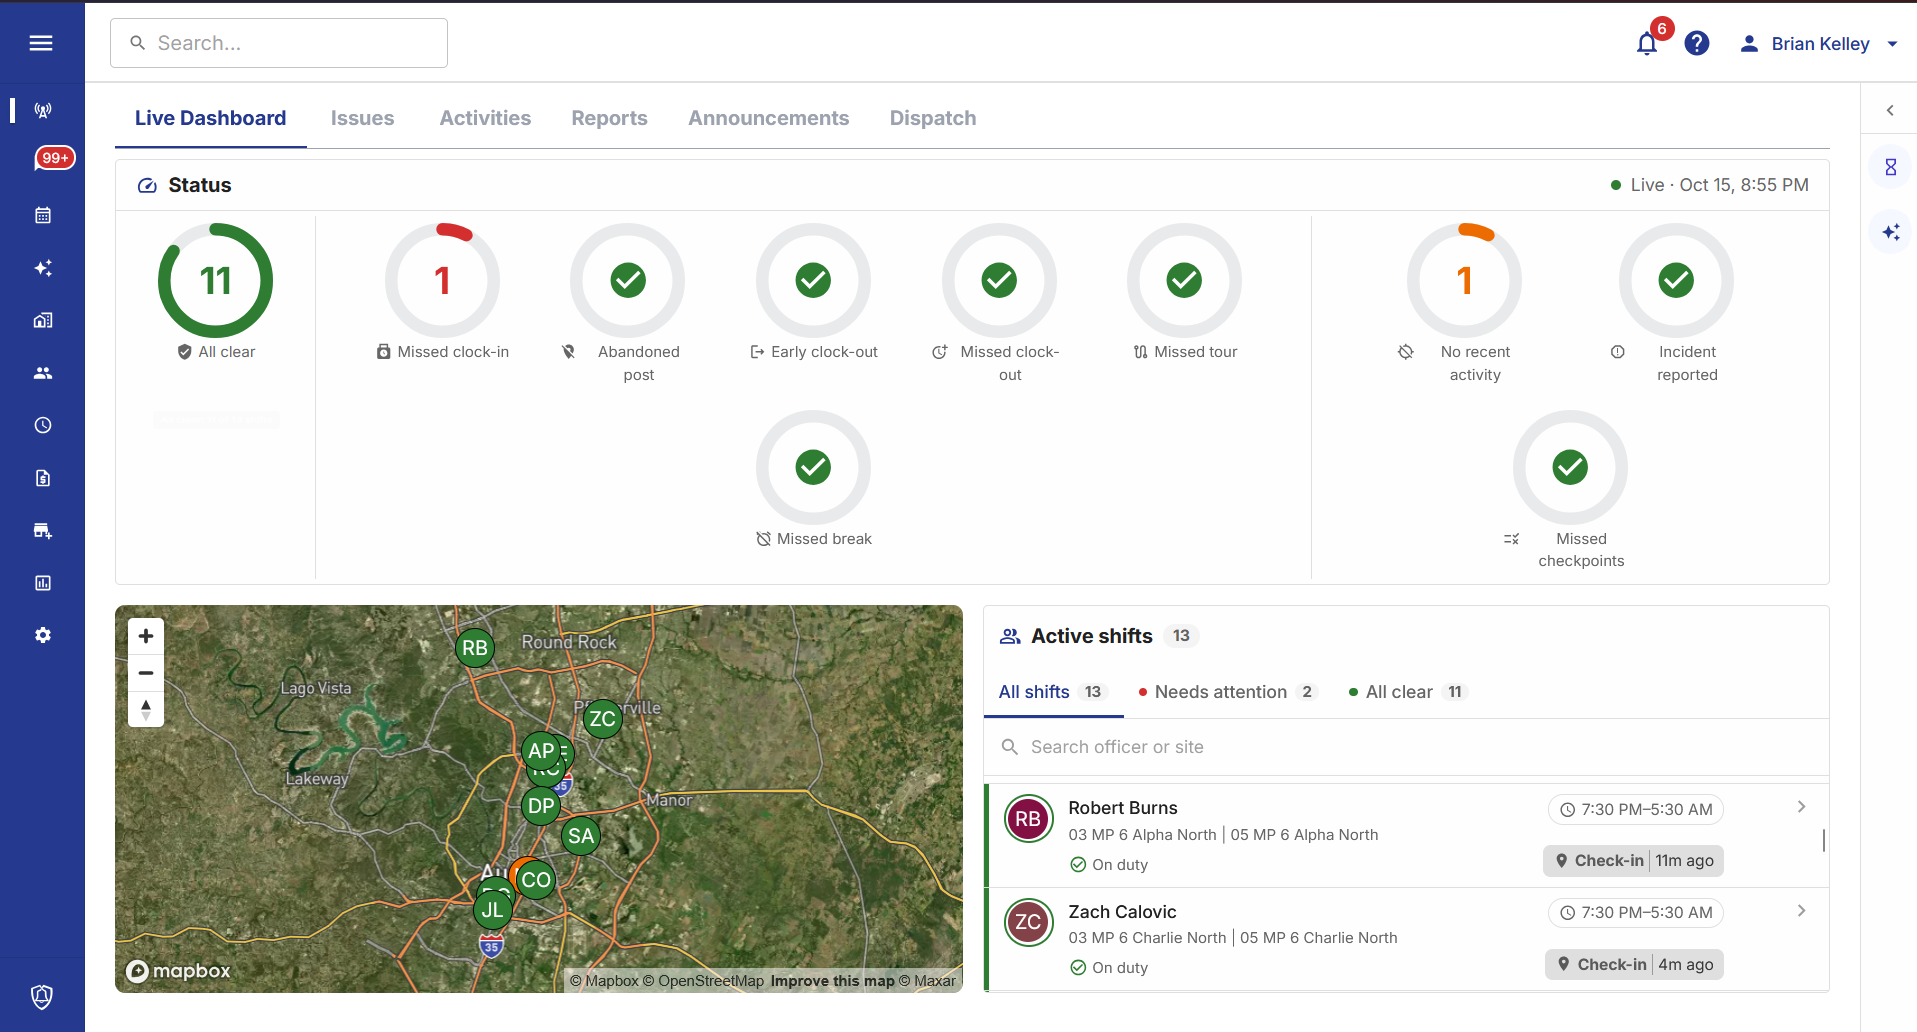Open the invoice document sidebar icon
This screenshot has width=1917, height=1032.
click(x=43, y=478)
